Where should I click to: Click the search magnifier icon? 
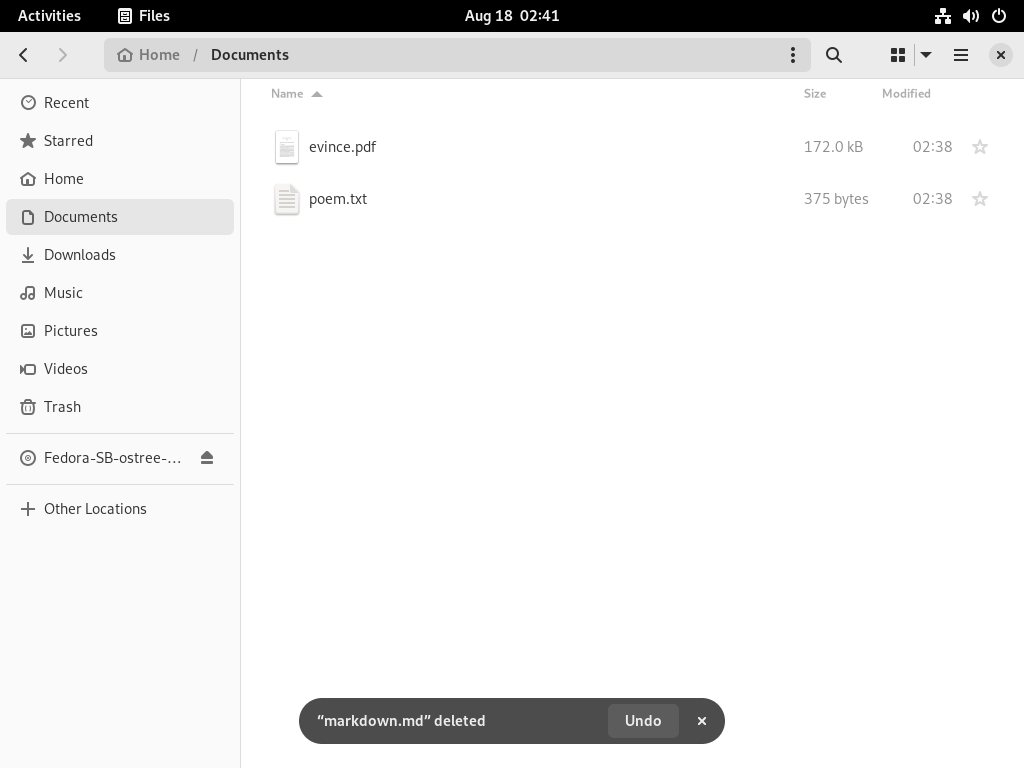[x=833, y=55]
